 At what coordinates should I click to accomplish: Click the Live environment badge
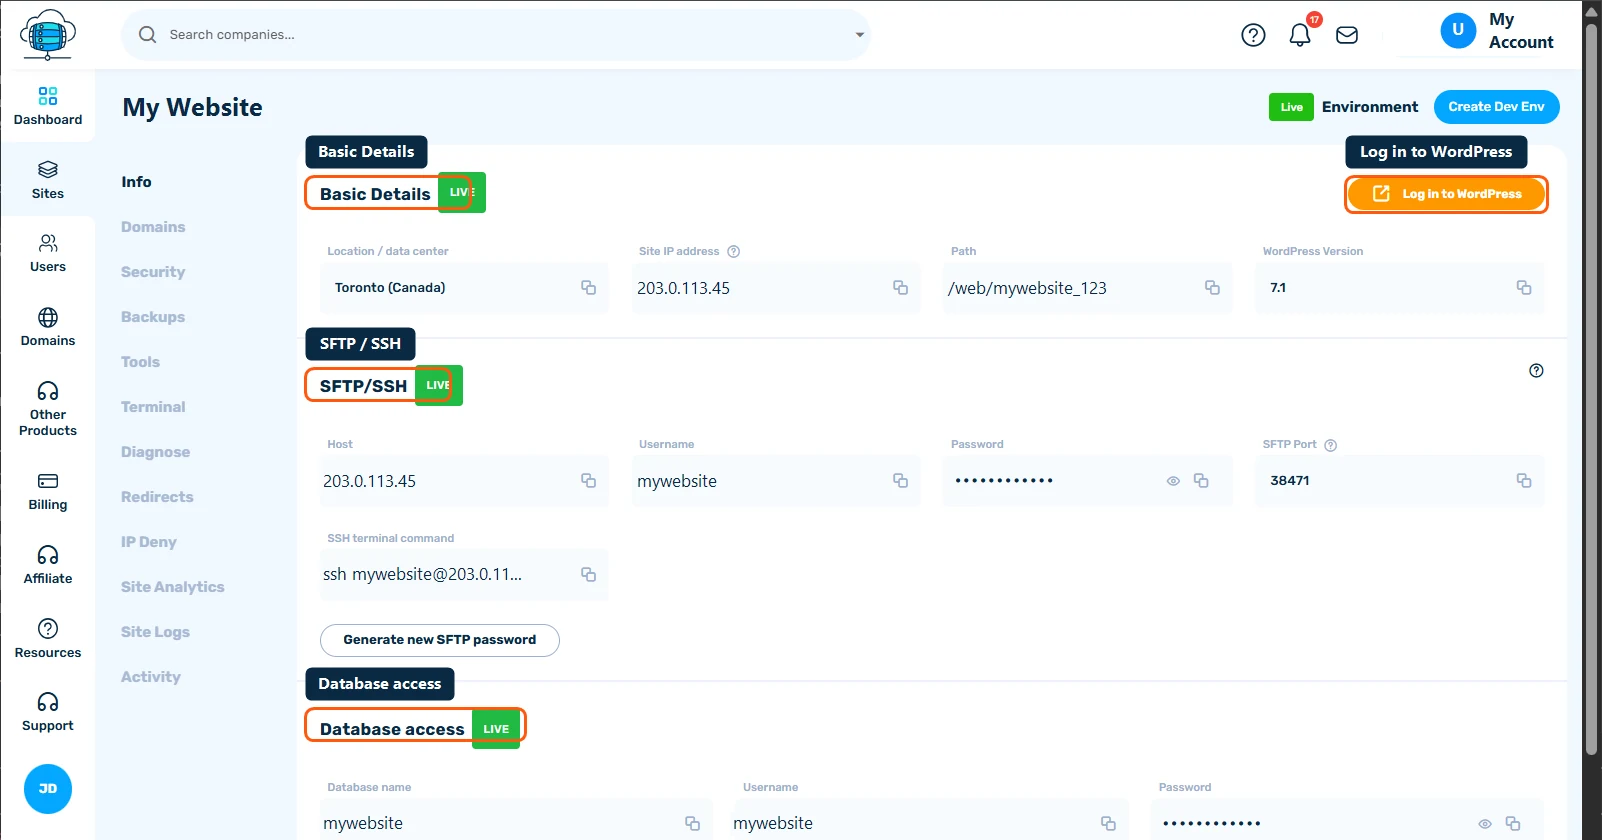[1291, 107]
